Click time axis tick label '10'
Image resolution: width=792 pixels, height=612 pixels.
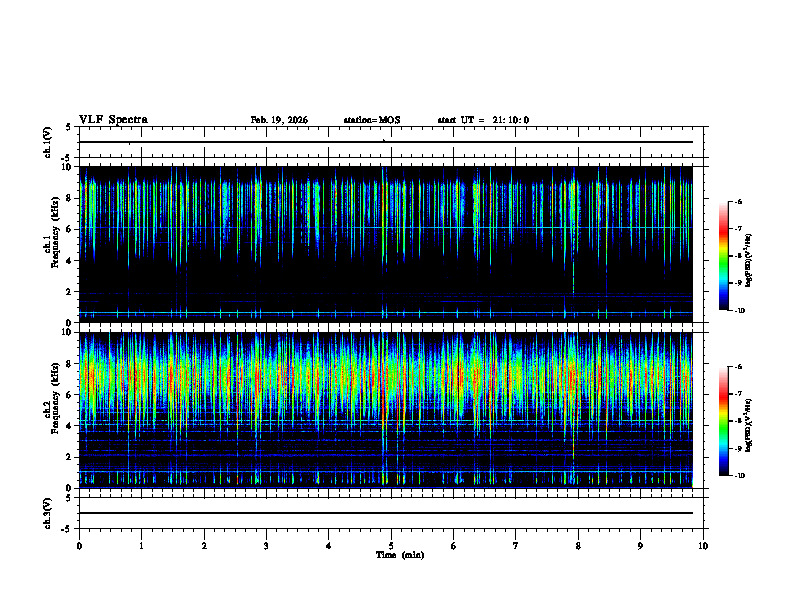tap(703, 546)
